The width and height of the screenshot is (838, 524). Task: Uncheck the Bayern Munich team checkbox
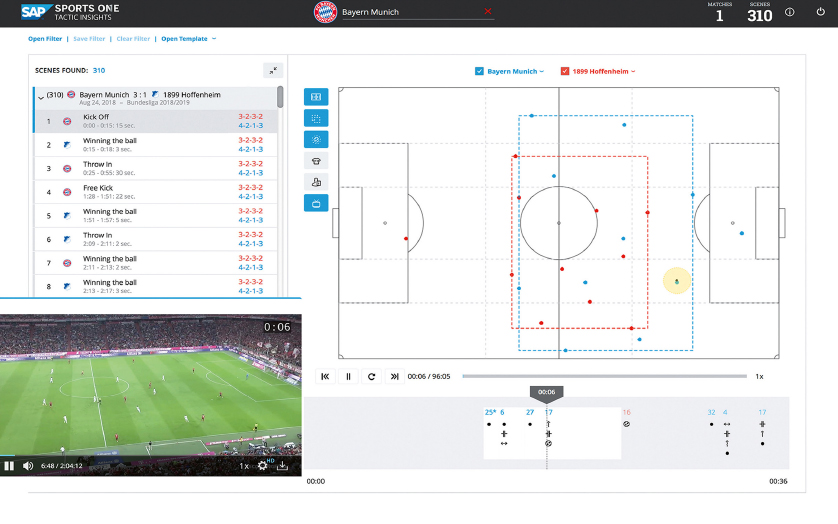[x=479, y=71]
